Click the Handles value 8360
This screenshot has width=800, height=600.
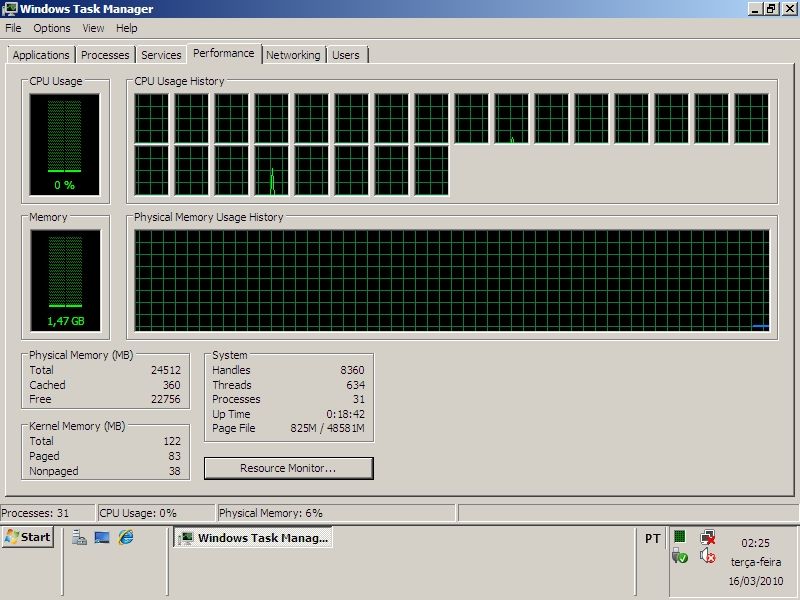[x=352, y=370]
